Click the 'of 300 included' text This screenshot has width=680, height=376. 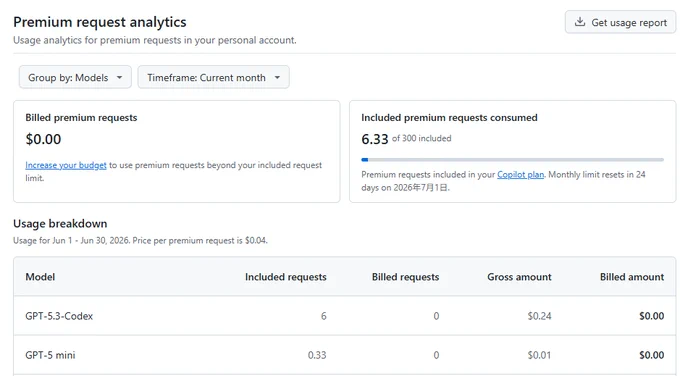(x=422, y=138)
